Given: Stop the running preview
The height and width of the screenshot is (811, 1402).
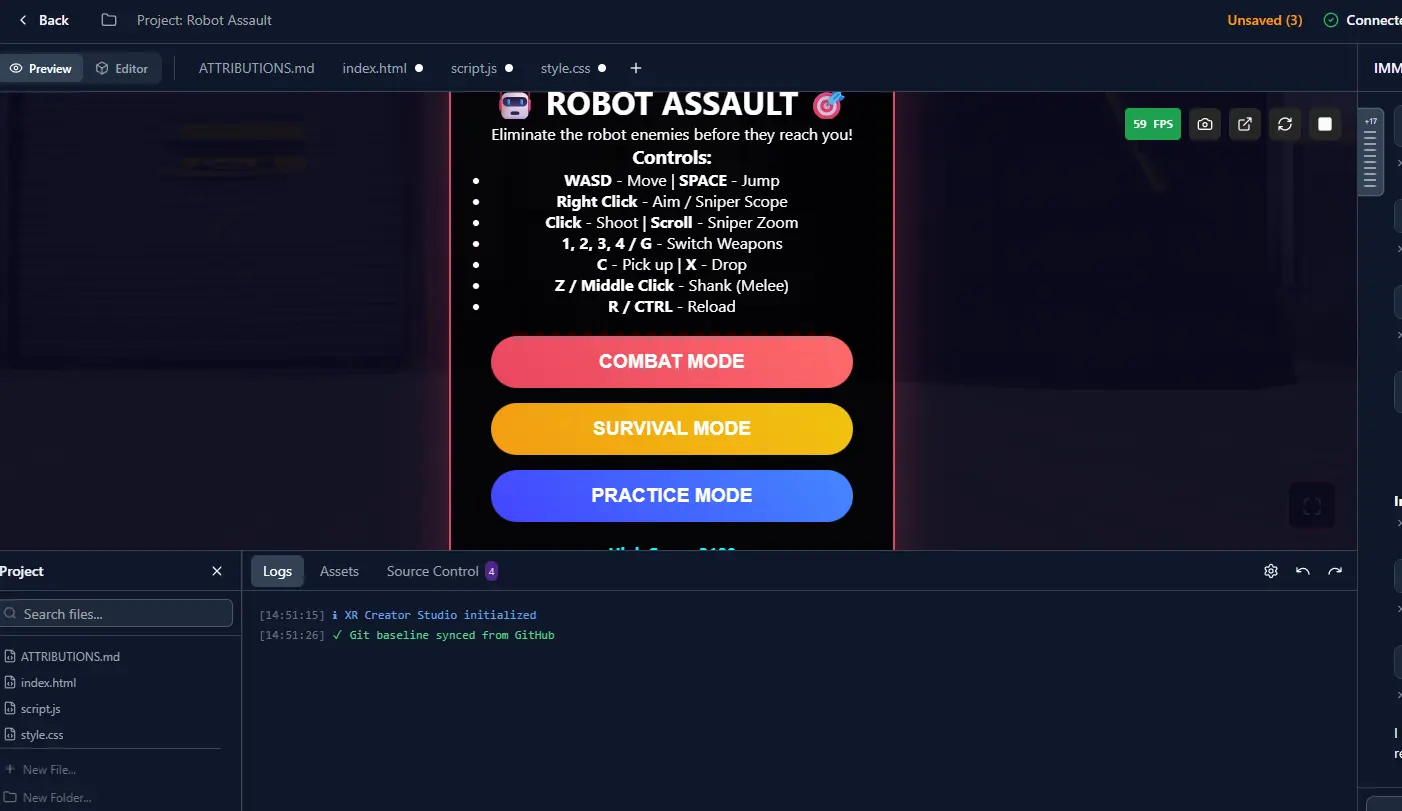Looking at the screenshot, I should coord(1325,124).
